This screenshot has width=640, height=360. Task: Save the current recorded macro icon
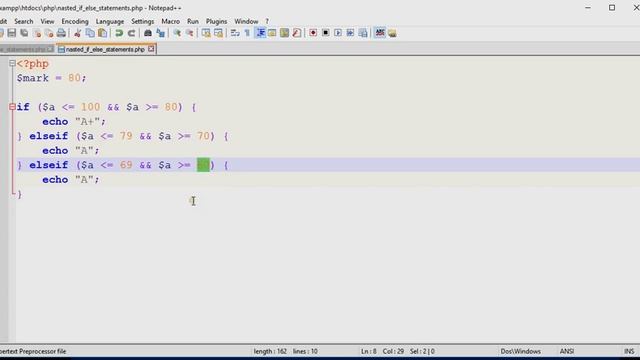[x=363, y=33]
